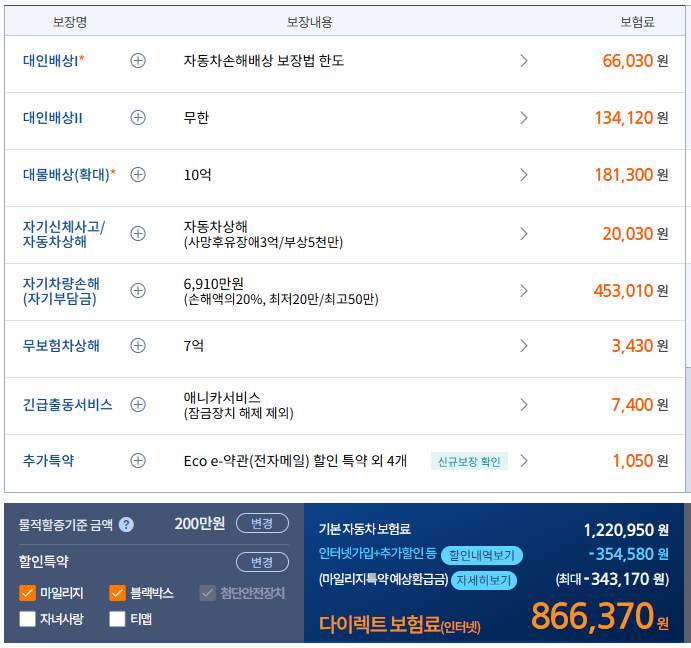Viewport: 691px width, 648px height.
Task: Click the 134,120 원 premium amount
Action: coord(632,118)
